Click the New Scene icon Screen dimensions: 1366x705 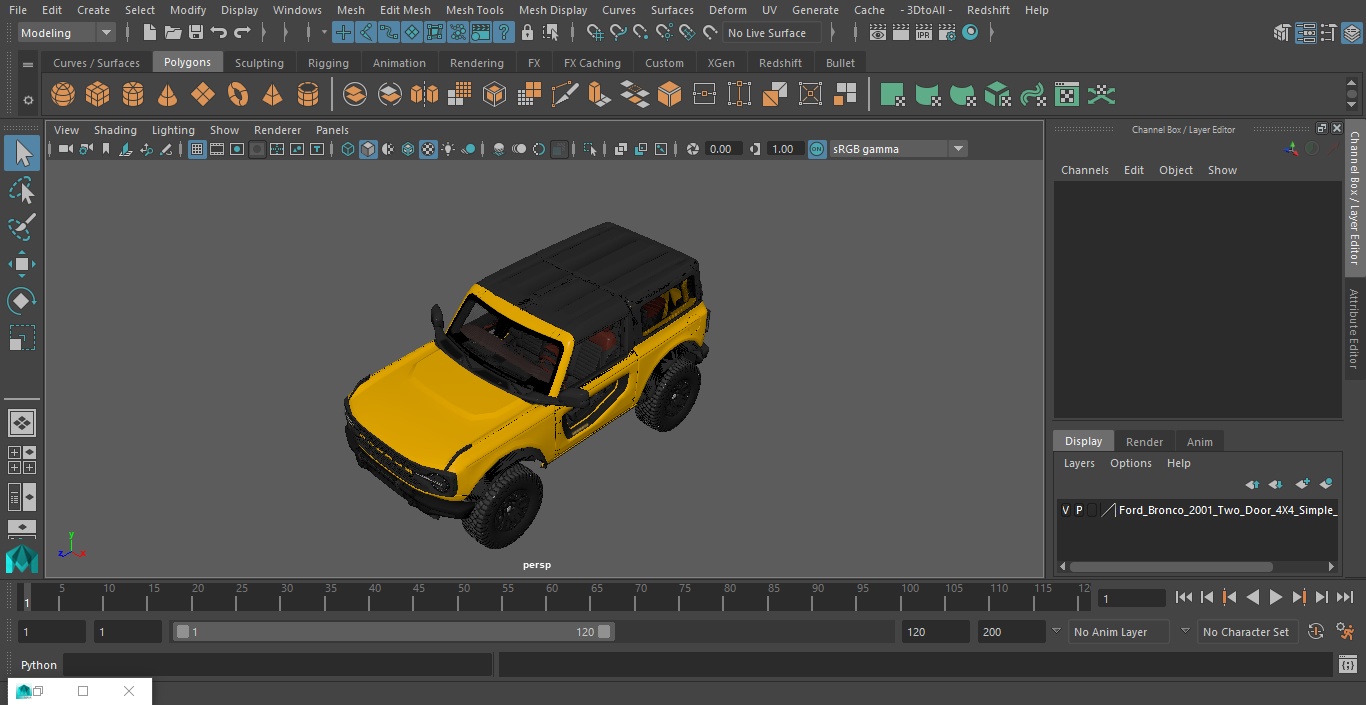(150, 33)
